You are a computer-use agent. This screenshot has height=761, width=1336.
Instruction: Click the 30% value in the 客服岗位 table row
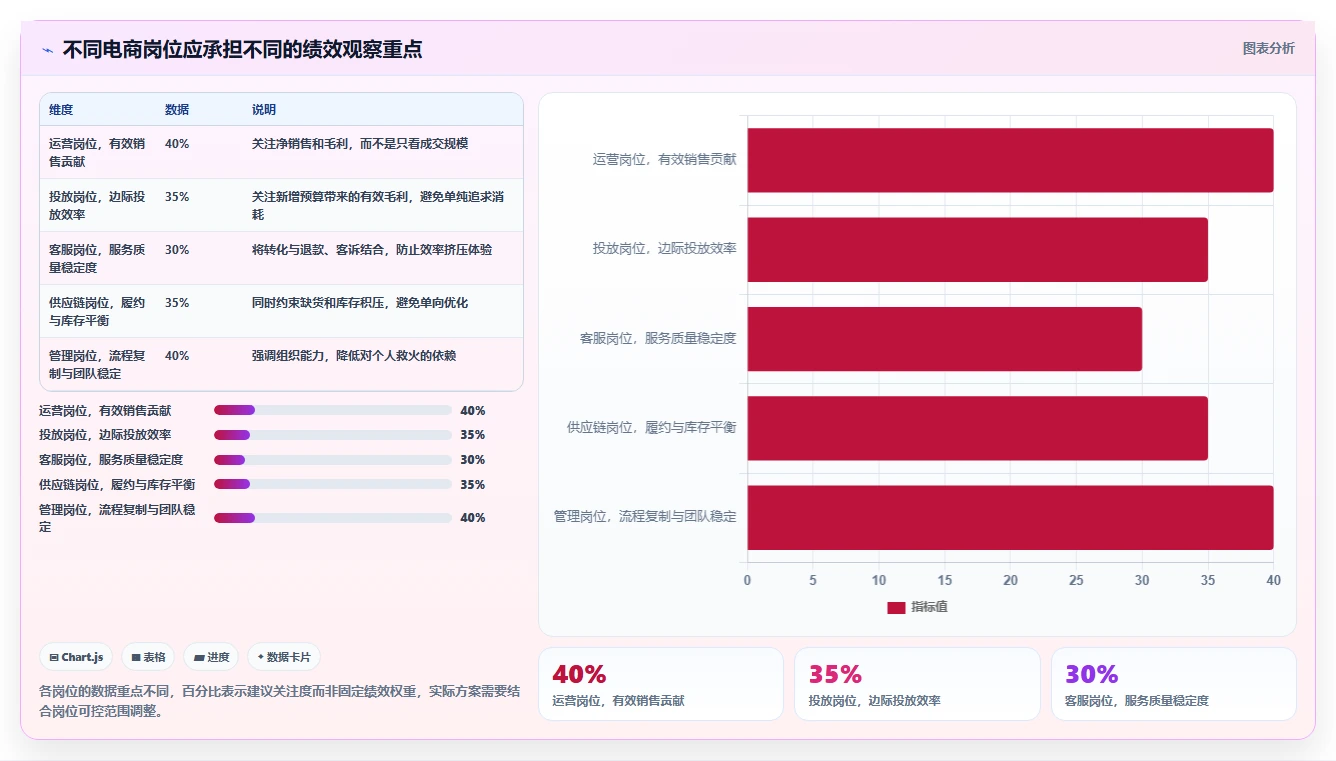[177, 250]
